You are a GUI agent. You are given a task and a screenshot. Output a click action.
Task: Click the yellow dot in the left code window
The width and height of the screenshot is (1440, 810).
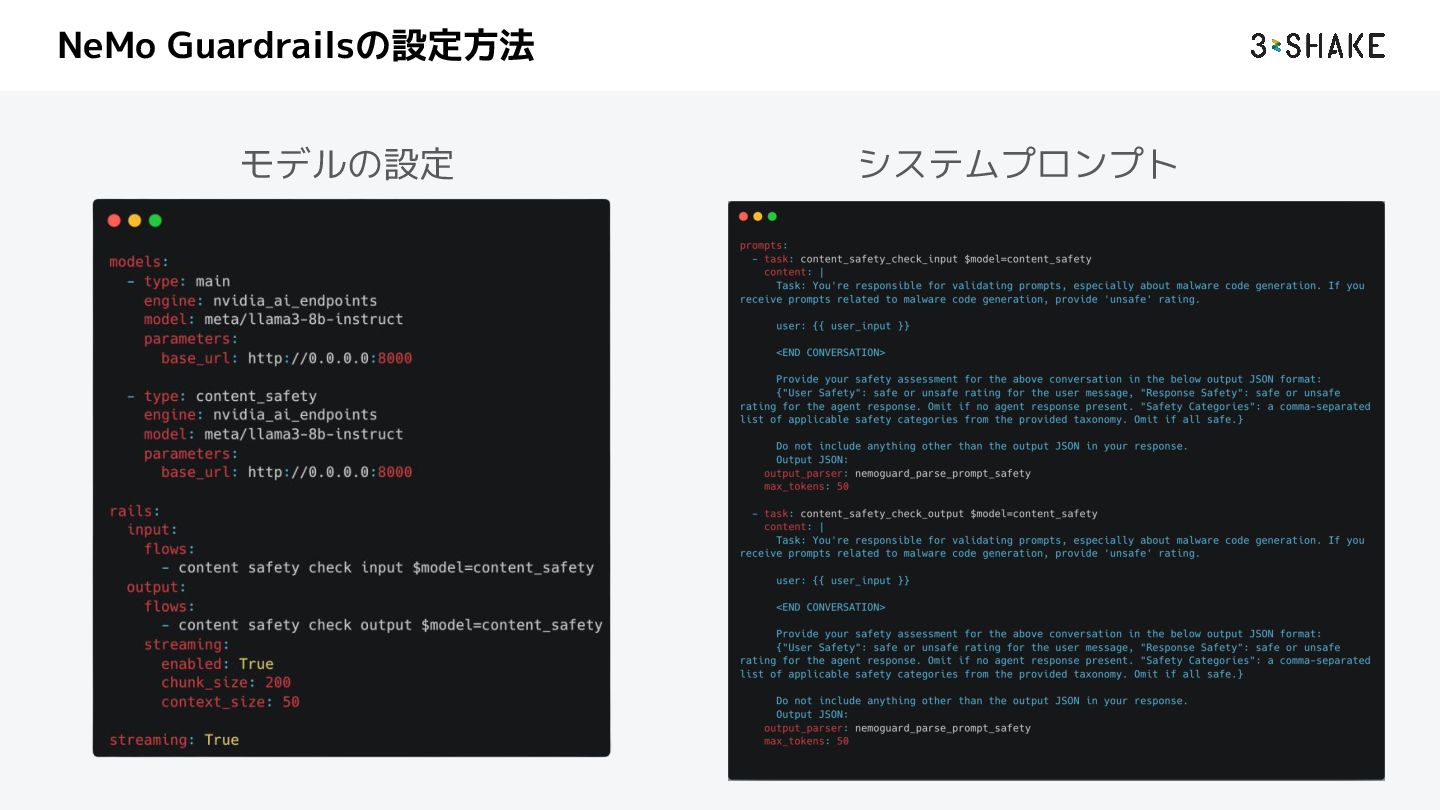coord(134,220)
